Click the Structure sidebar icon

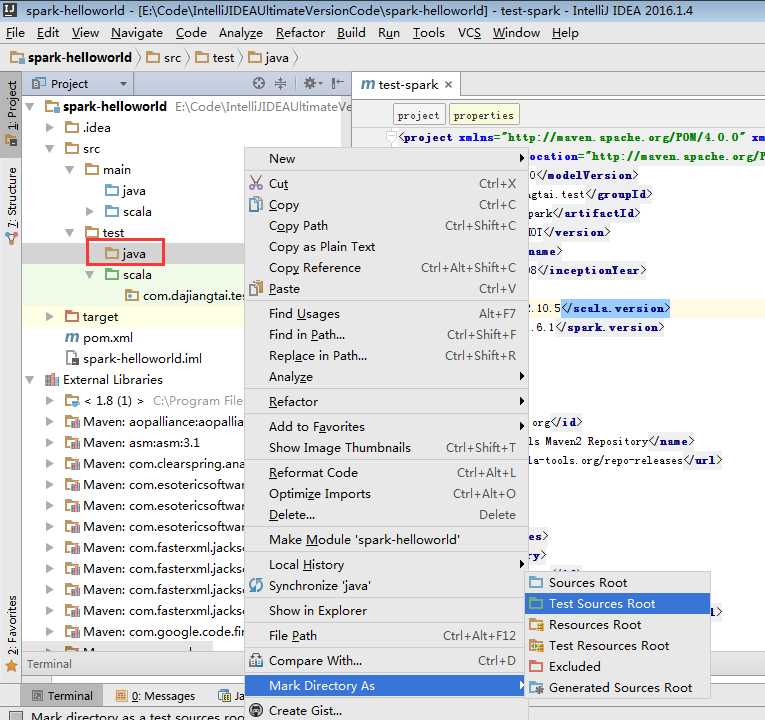(11, 238)
